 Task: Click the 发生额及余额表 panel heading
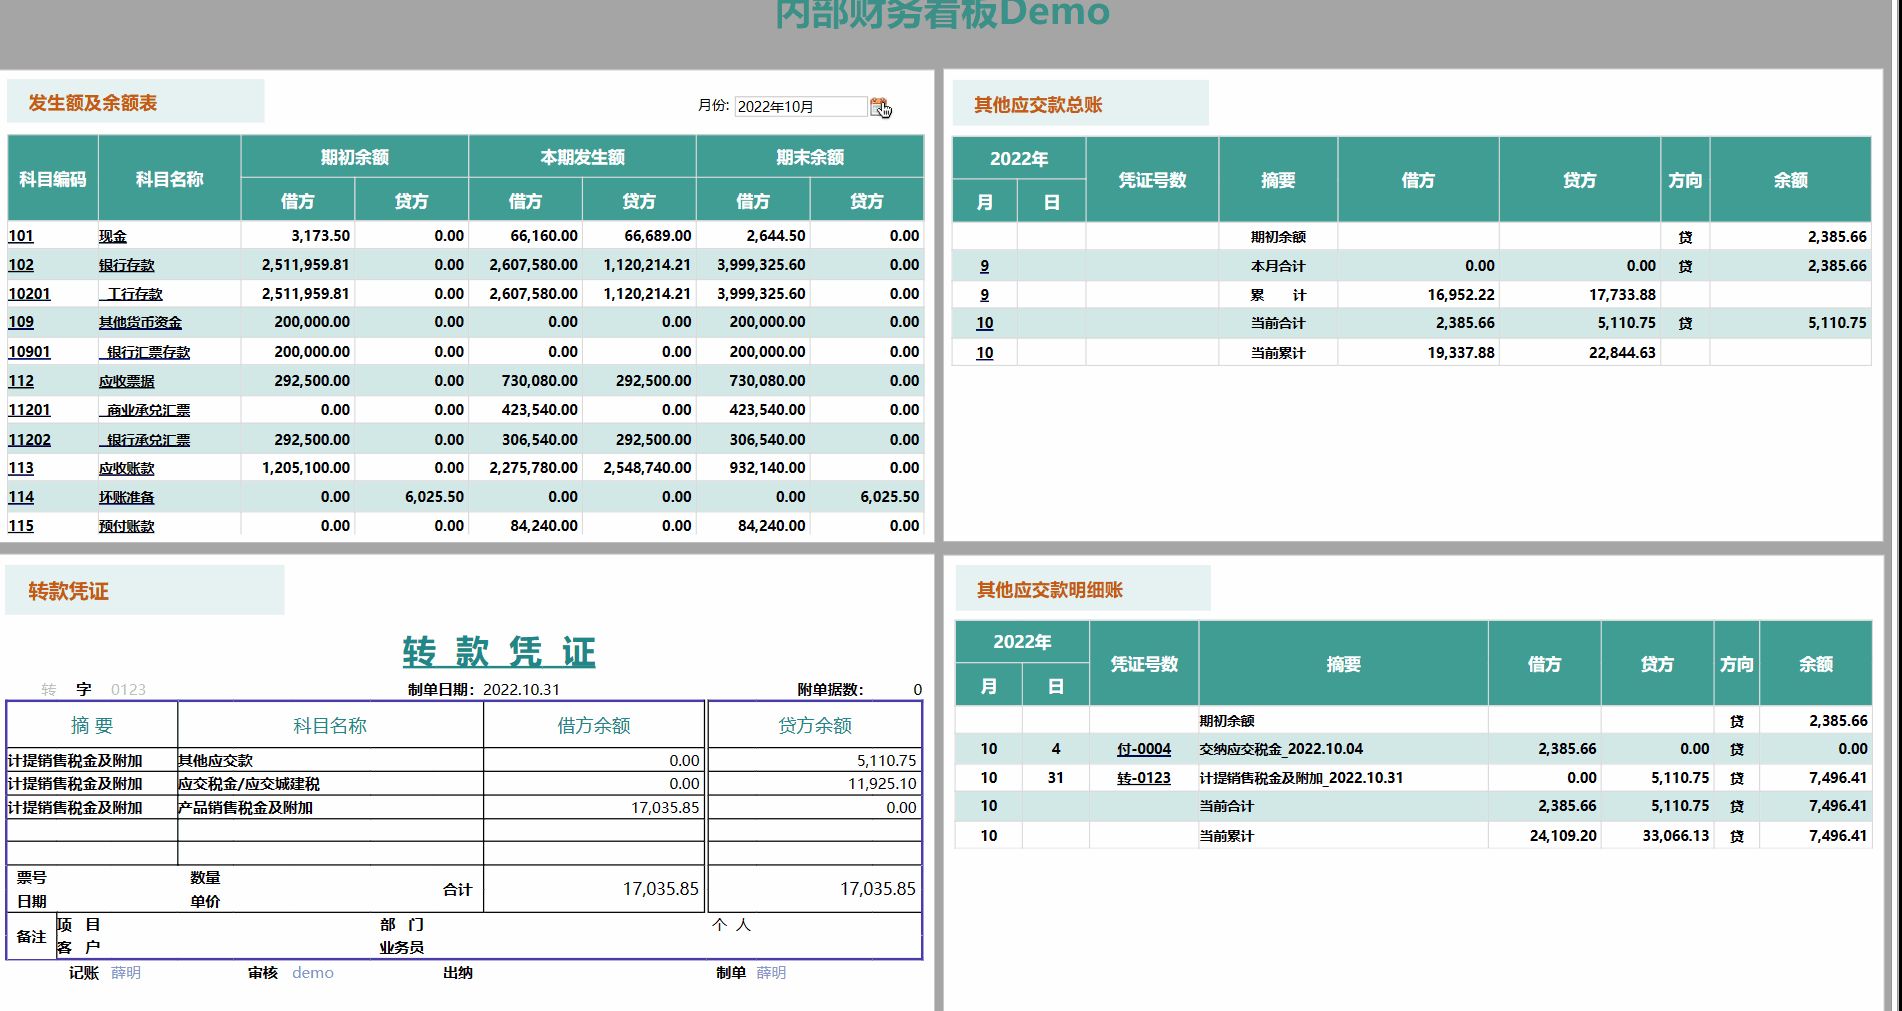click(x=92, y=103)
